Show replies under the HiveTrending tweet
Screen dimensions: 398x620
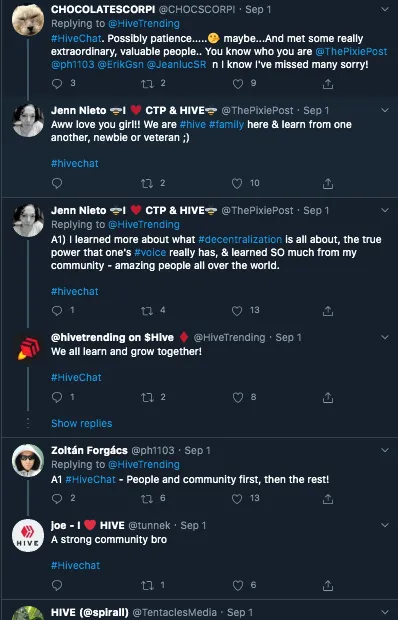coord(82,423)
